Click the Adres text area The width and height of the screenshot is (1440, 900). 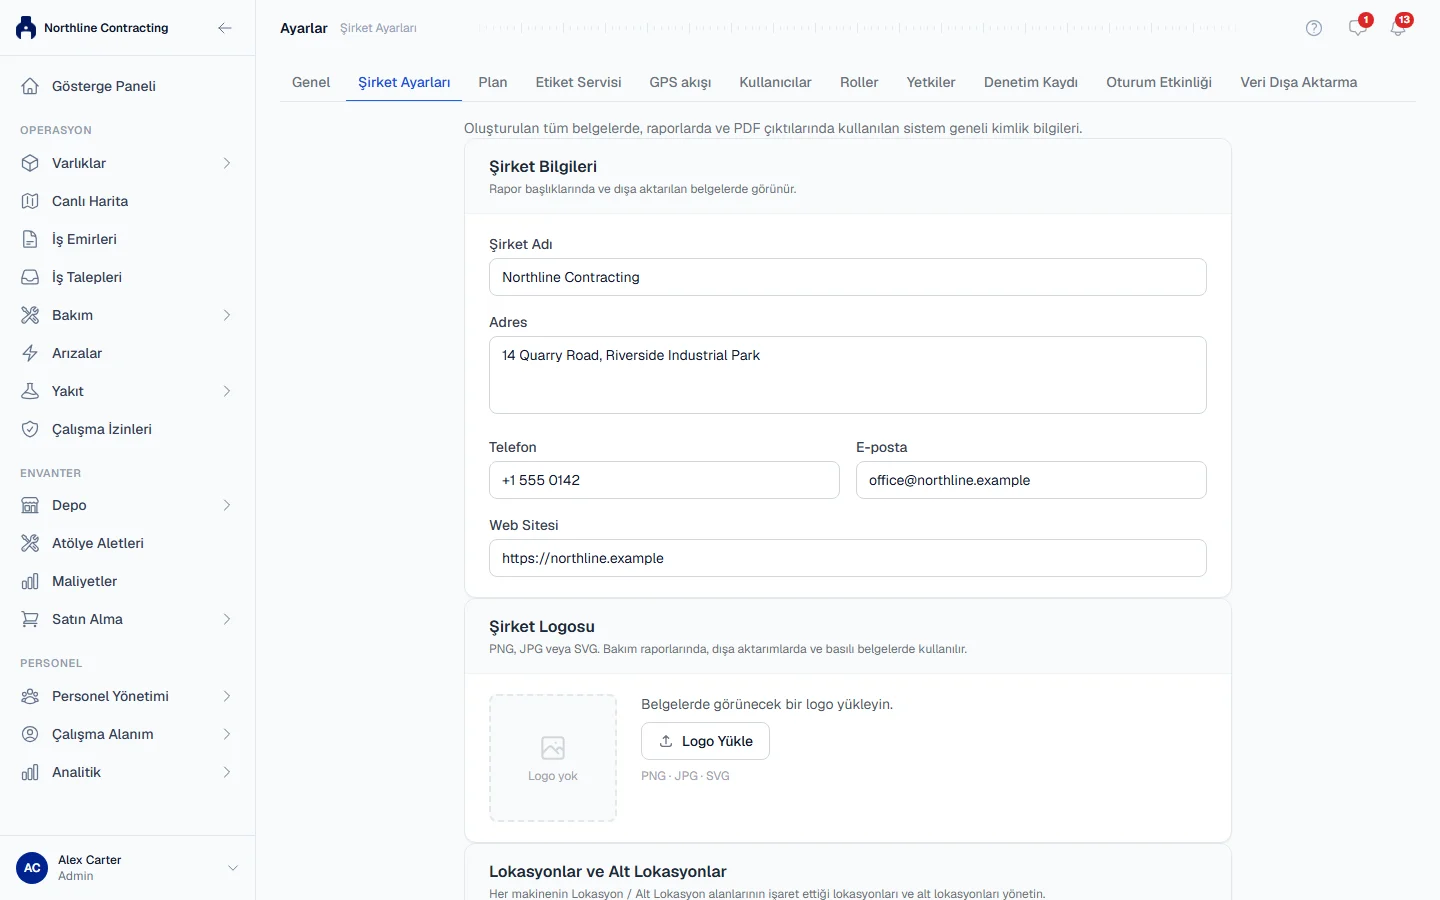click(848, 375)
